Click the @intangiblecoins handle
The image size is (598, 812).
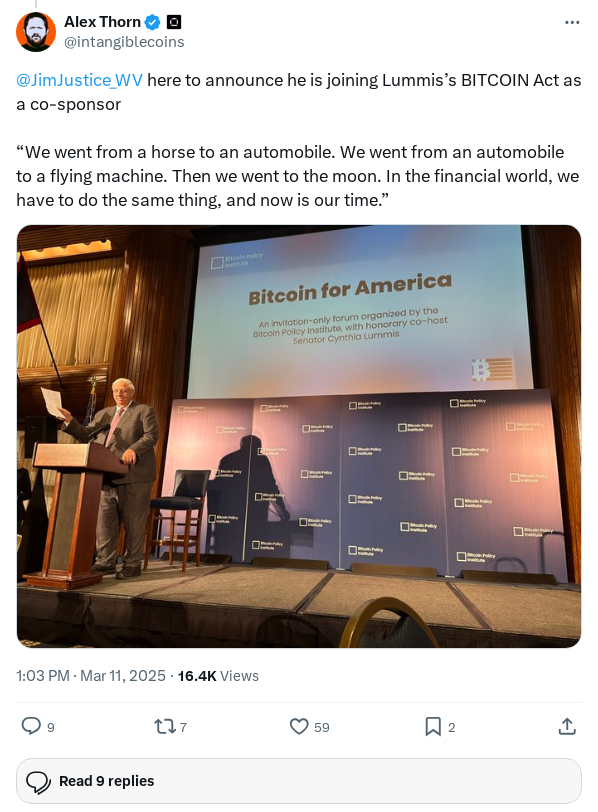[x=124, y=42]
